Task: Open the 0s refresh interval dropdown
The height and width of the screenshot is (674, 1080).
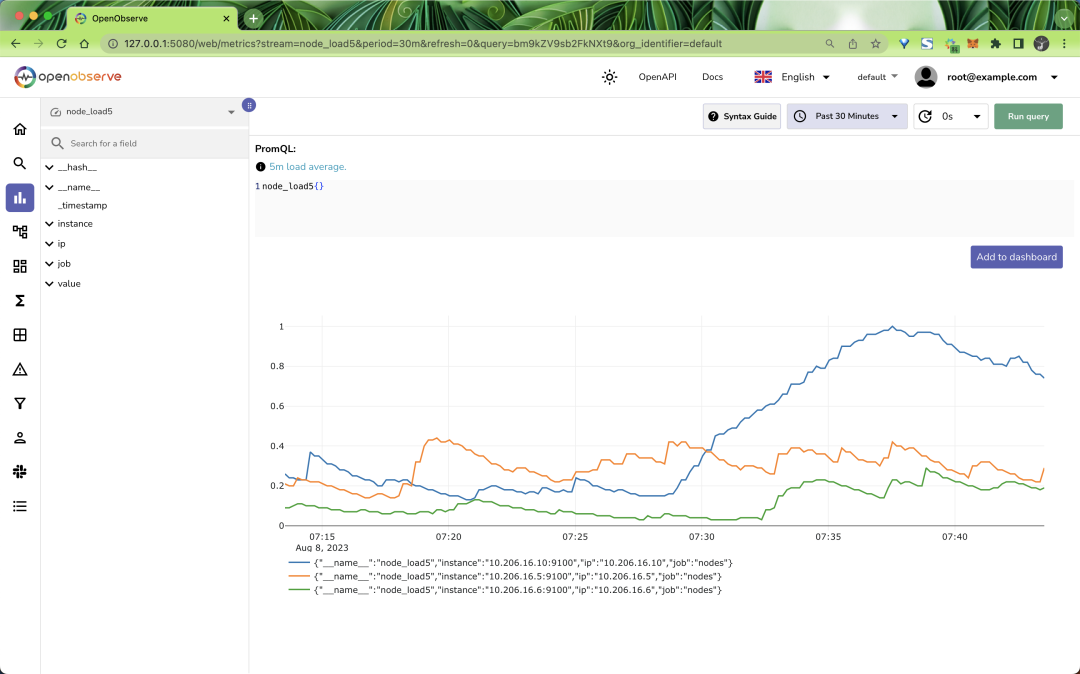Action: (950, 116)
